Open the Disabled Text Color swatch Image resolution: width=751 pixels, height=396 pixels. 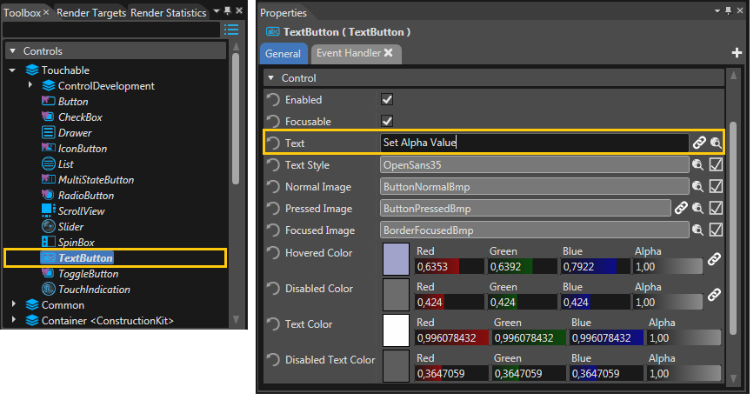396,366
